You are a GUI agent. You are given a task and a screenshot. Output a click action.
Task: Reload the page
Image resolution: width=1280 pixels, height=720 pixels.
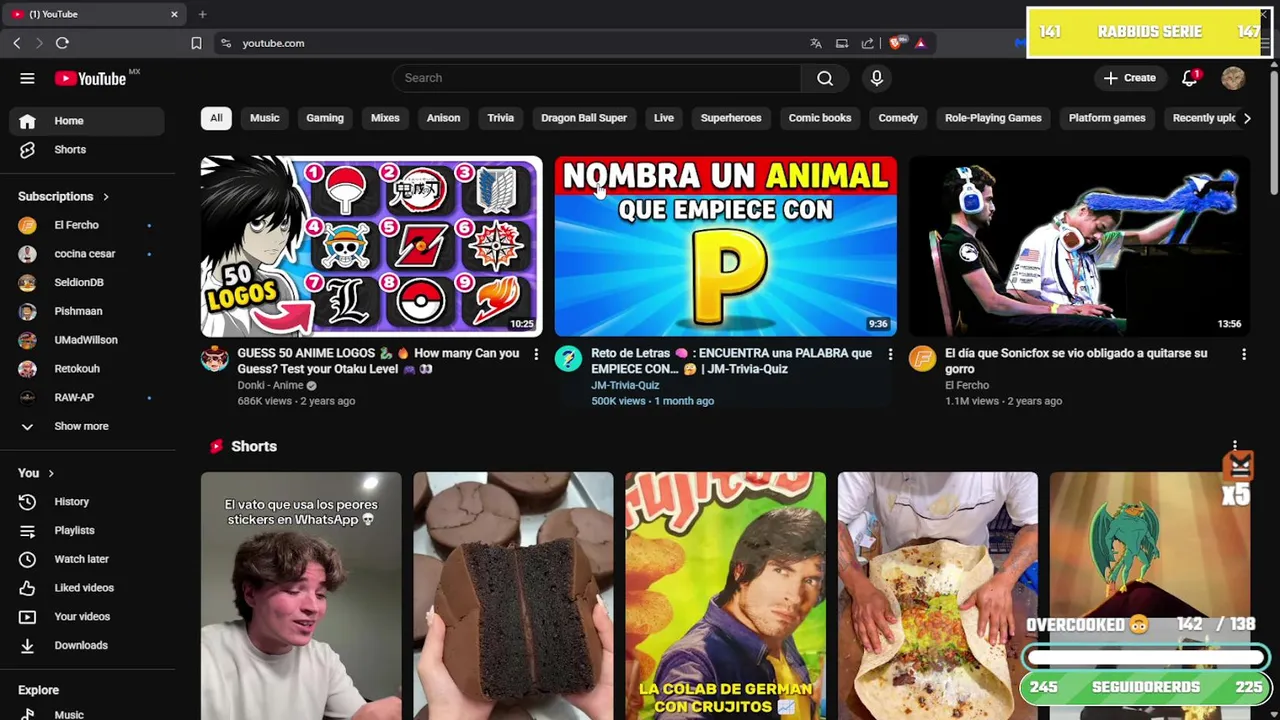tap(62, 43)
